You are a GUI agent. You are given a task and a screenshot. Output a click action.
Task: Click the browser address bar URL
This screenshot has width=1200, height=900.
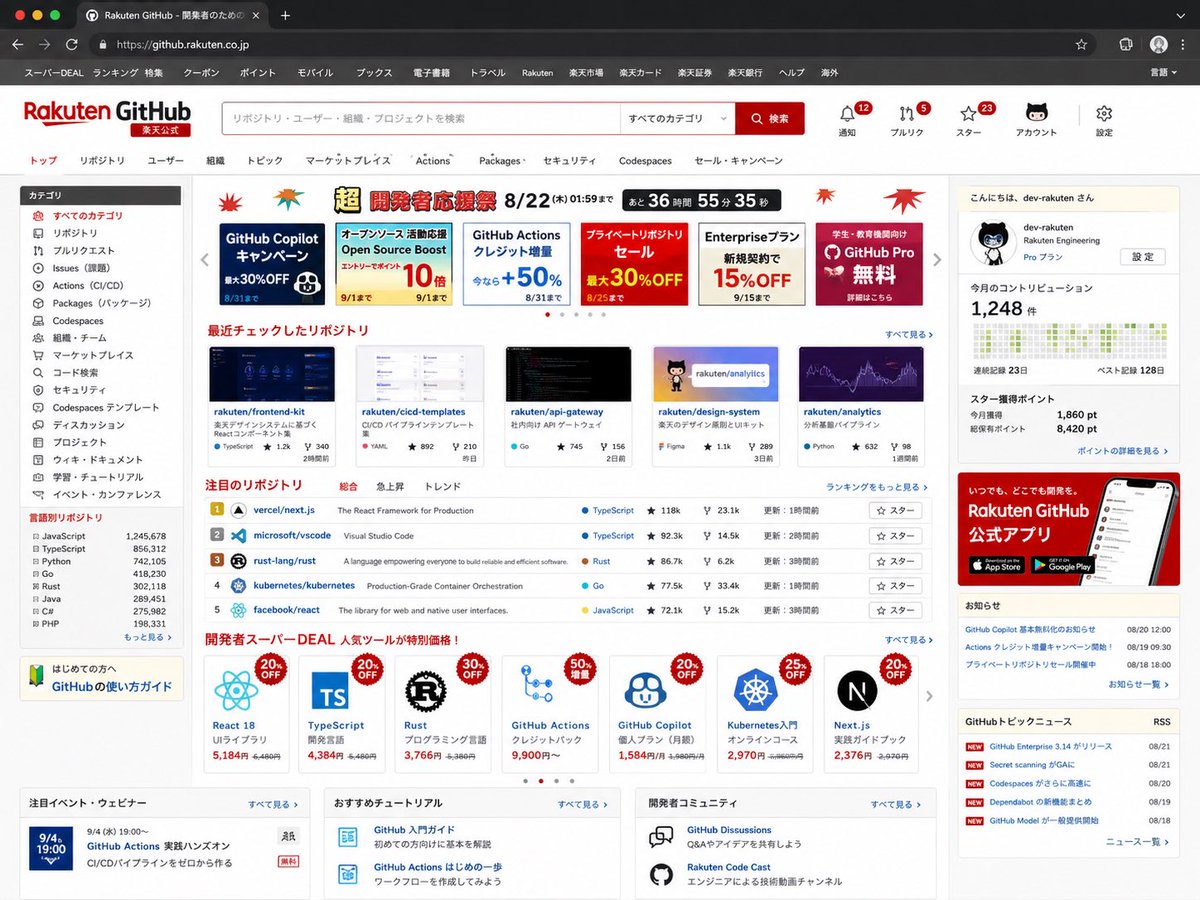click(x=184, y=45)
